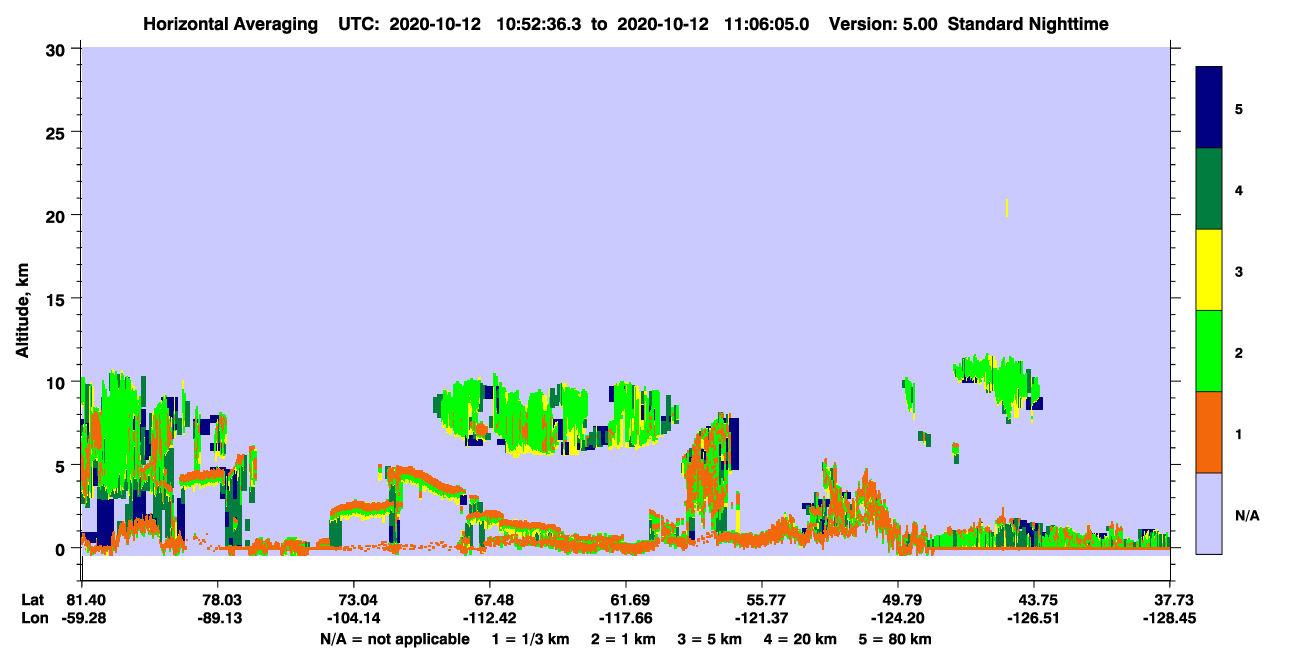This screenshot has height=667, width=1300.
Task: Click longitude value -121.37
Action: point(762,618)
